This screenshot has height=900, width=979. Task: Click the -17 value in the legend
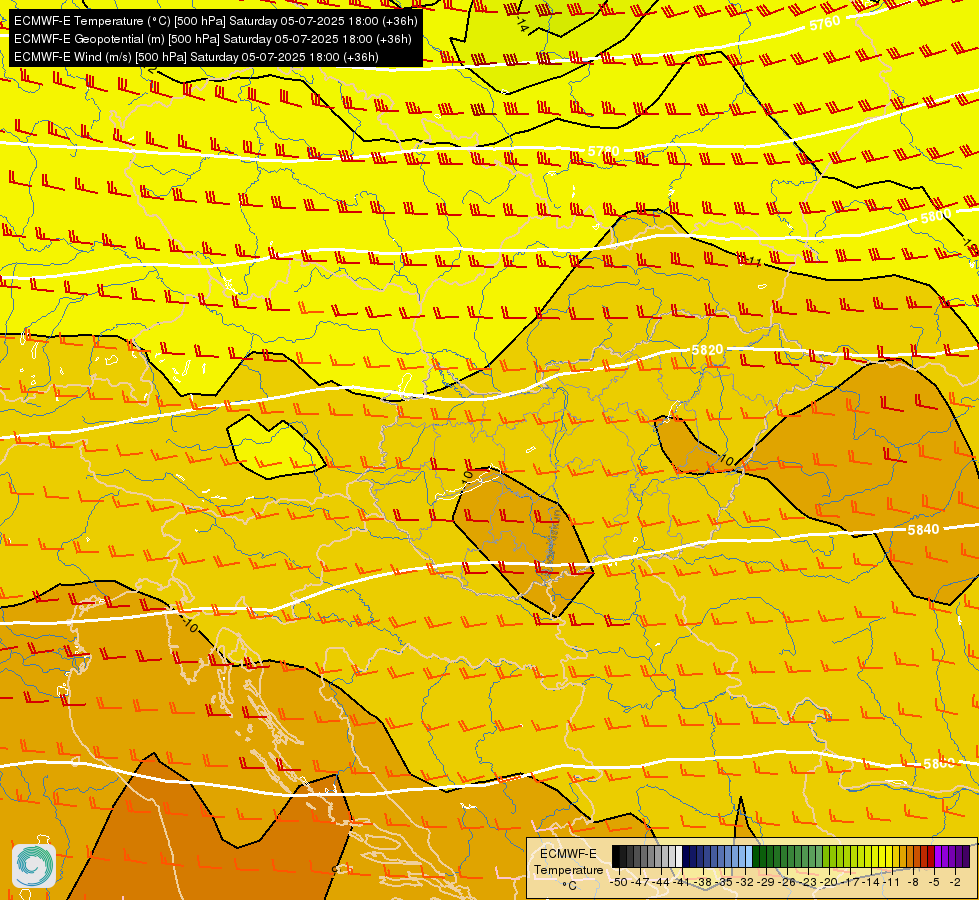850,883
